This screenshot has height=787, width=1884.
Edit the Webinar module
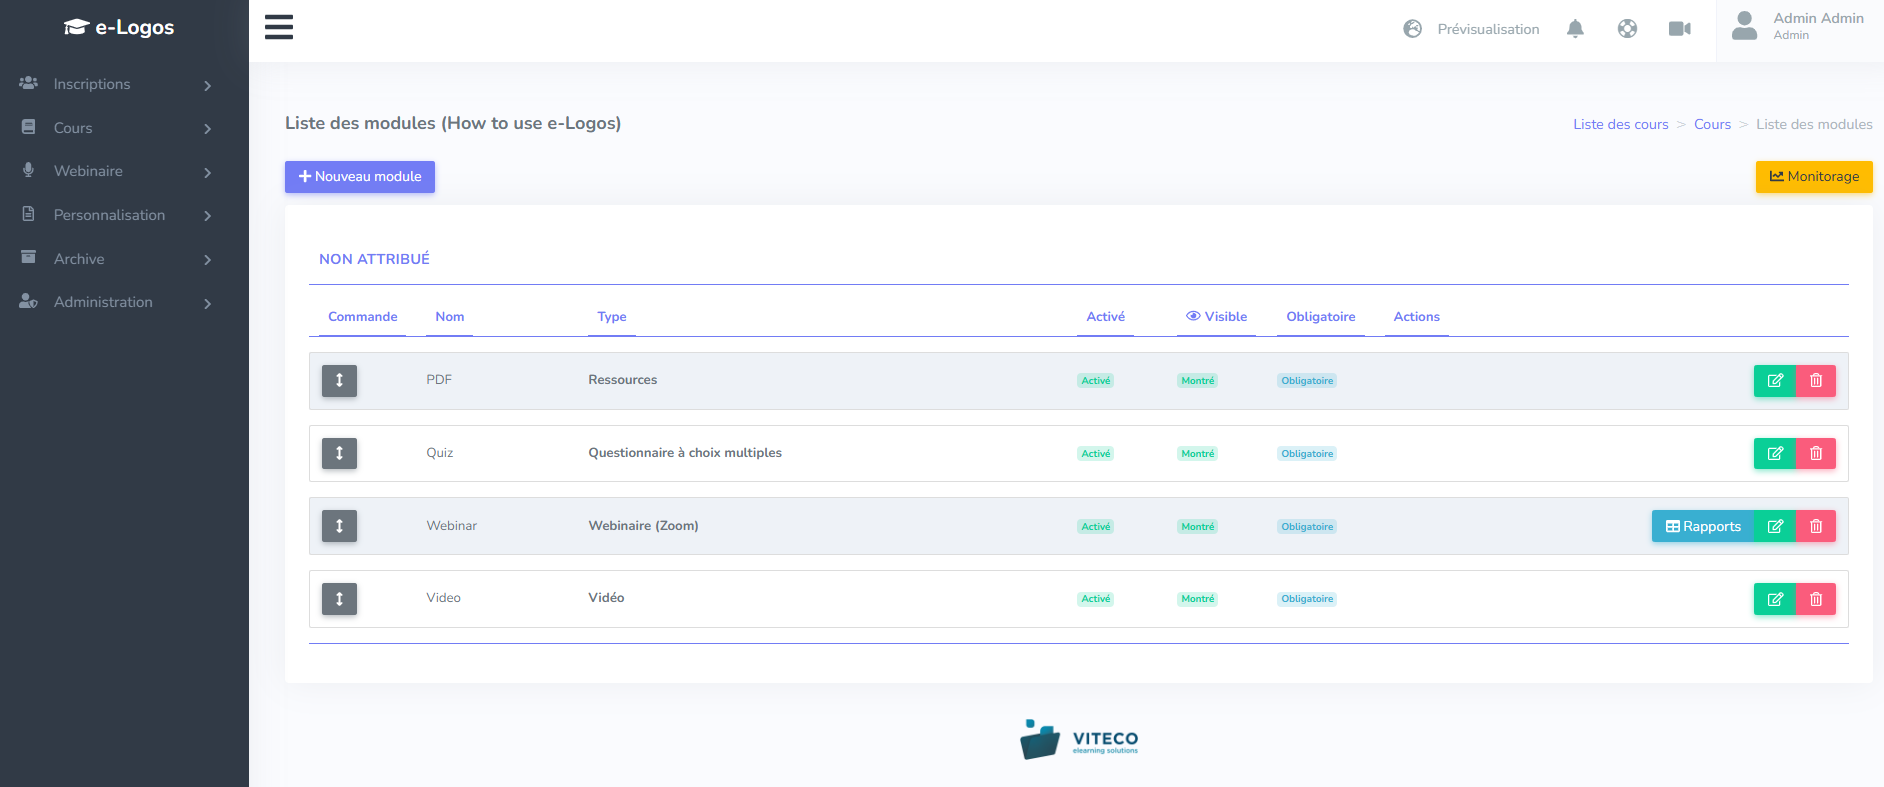pos(1775,527)
